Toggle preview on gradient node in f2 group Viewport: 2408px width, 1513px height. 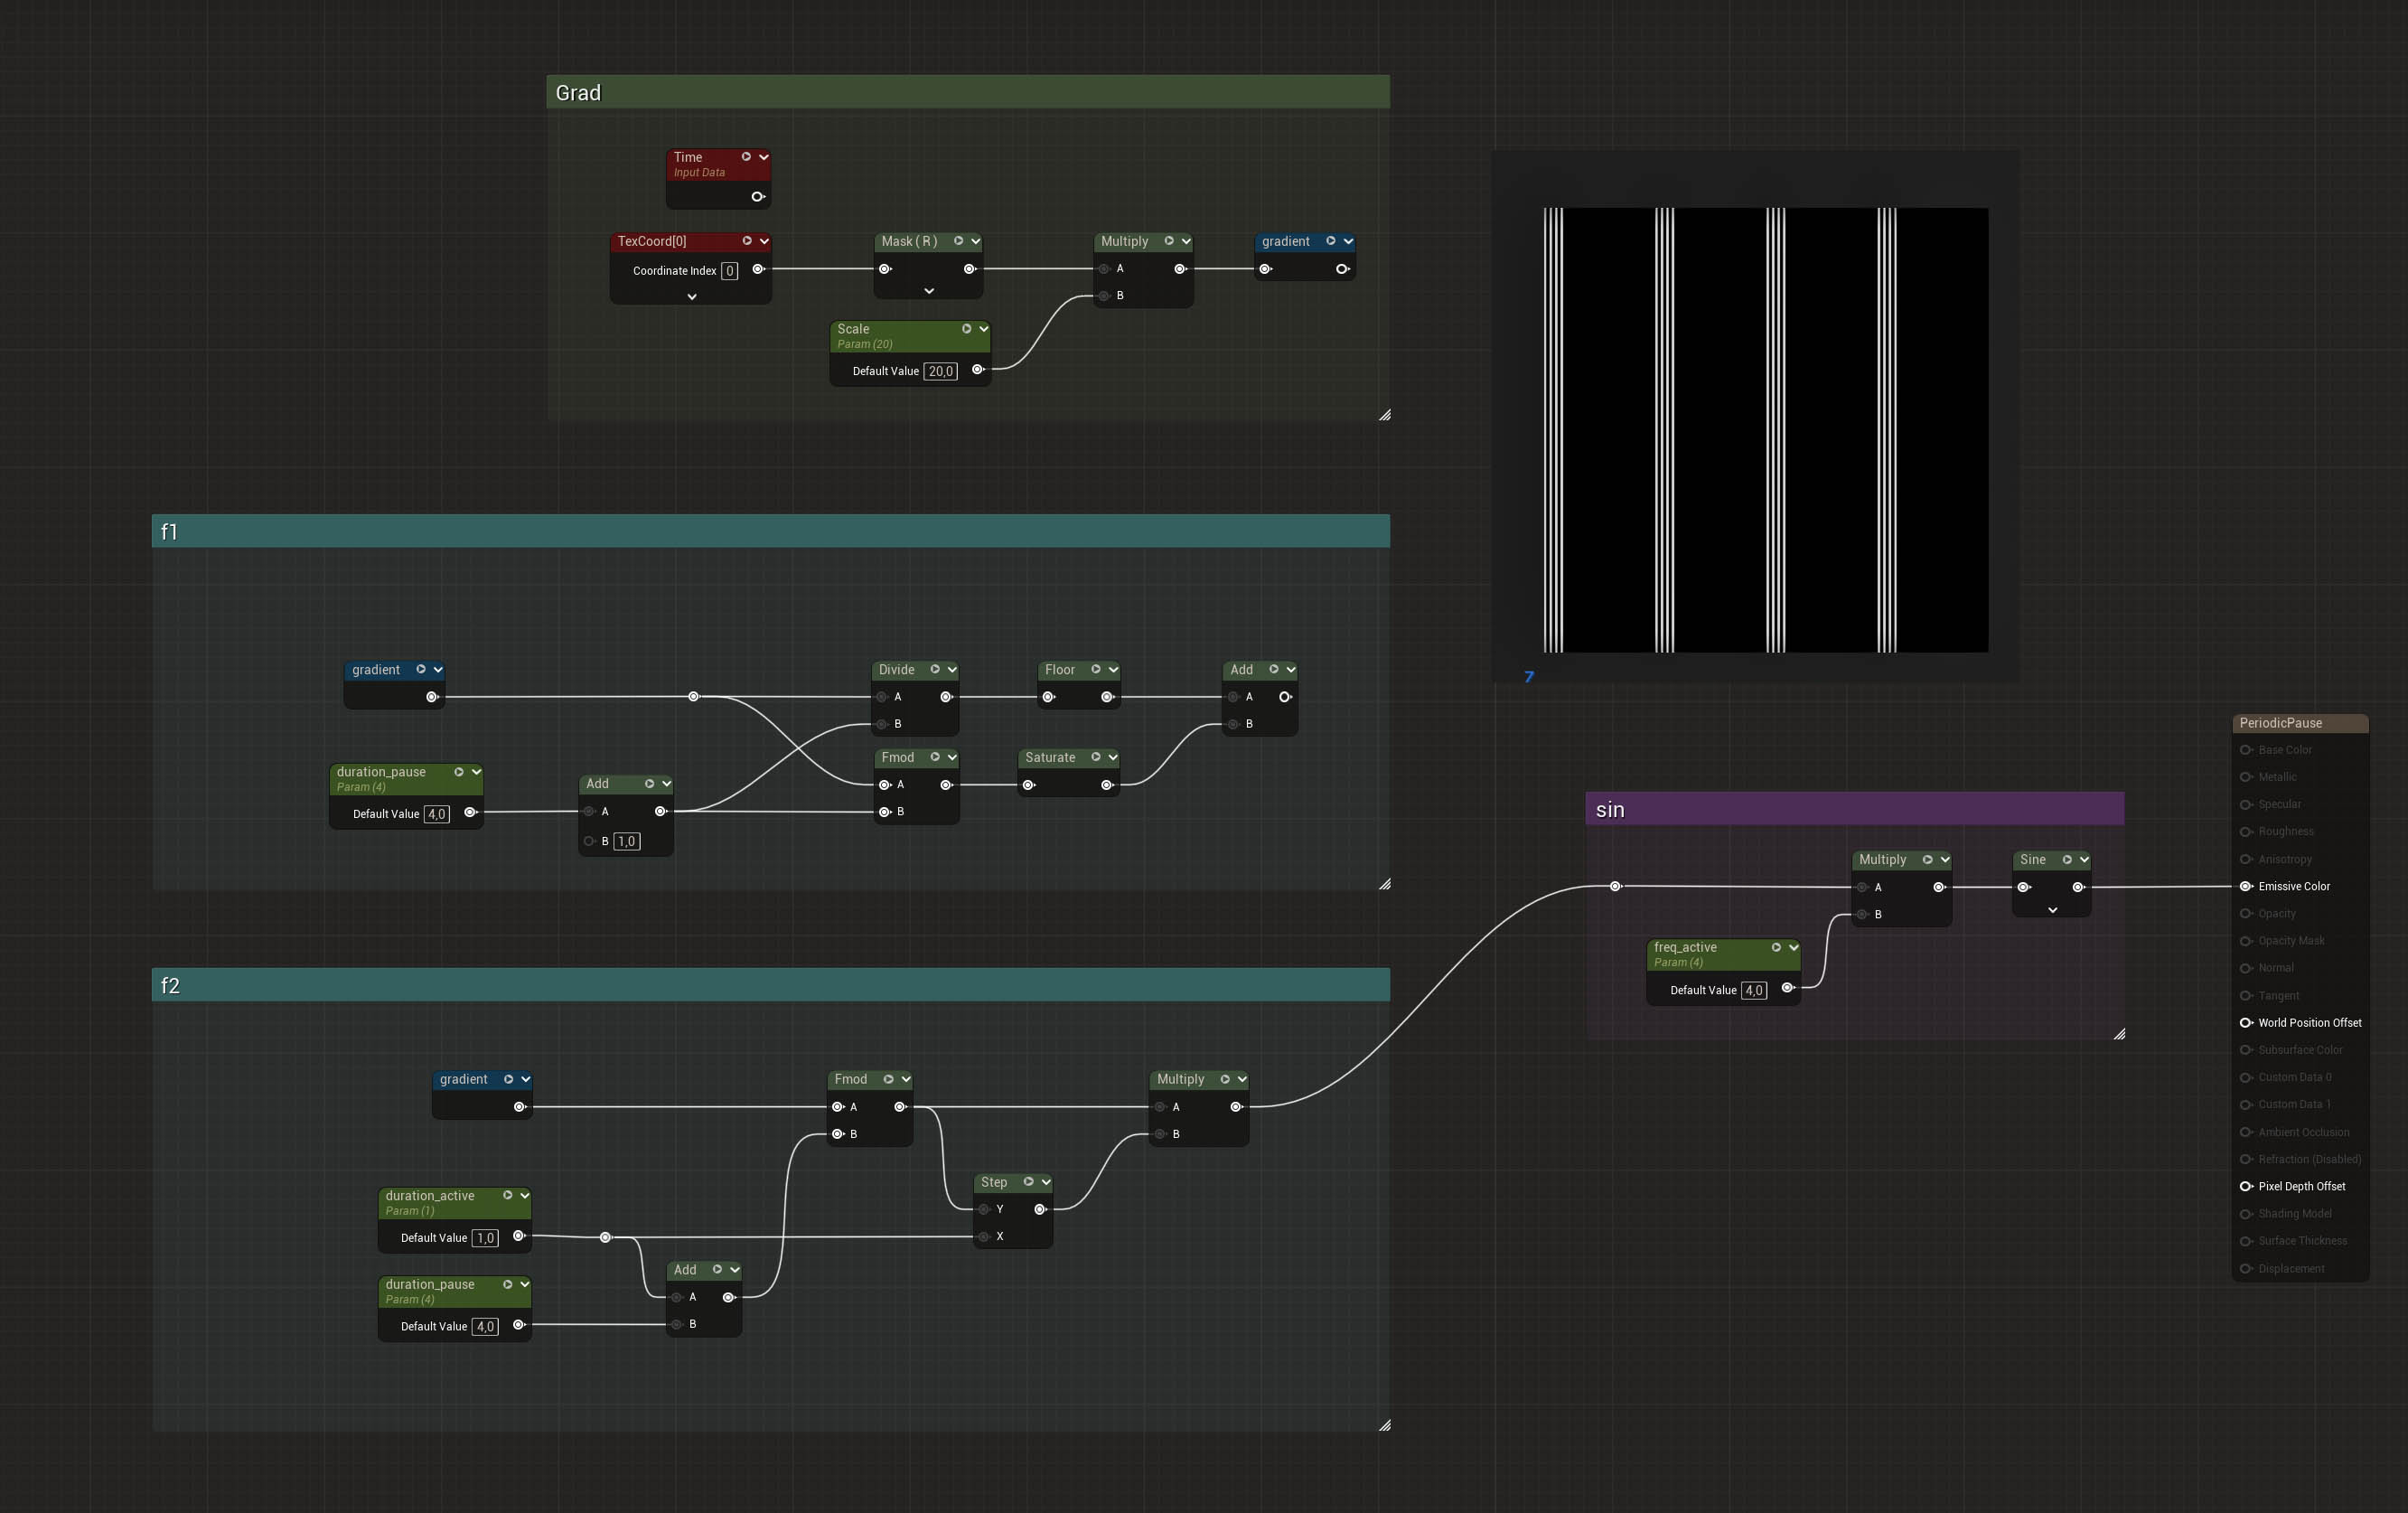pos(508,1079)
